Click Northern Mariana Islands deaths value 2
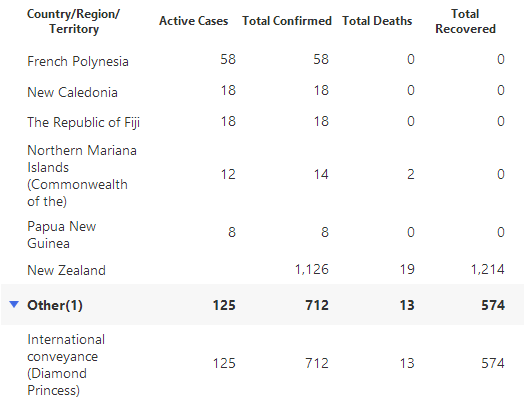The image size is (524, 419). click(411, 174)
